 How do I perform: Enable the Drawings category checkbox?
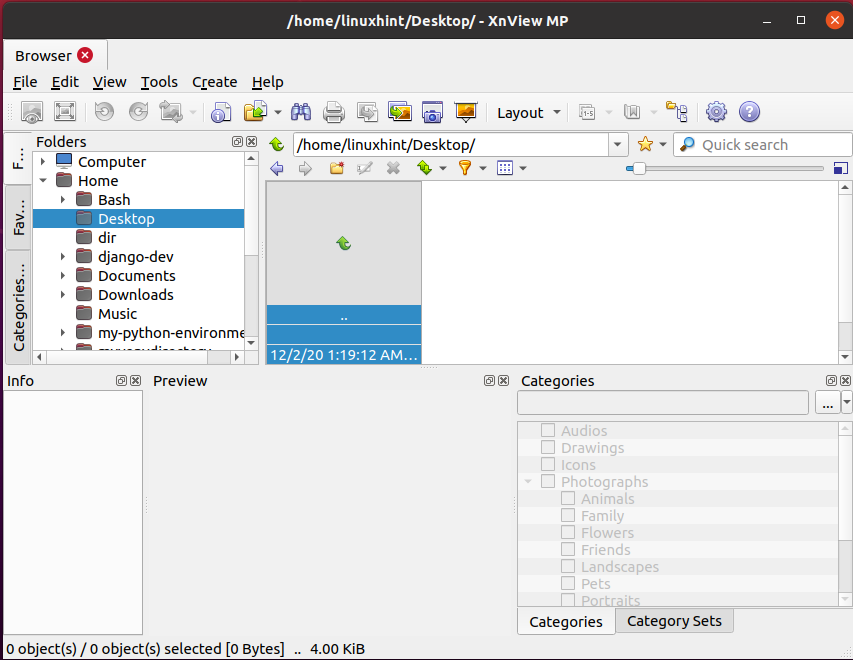548,448
